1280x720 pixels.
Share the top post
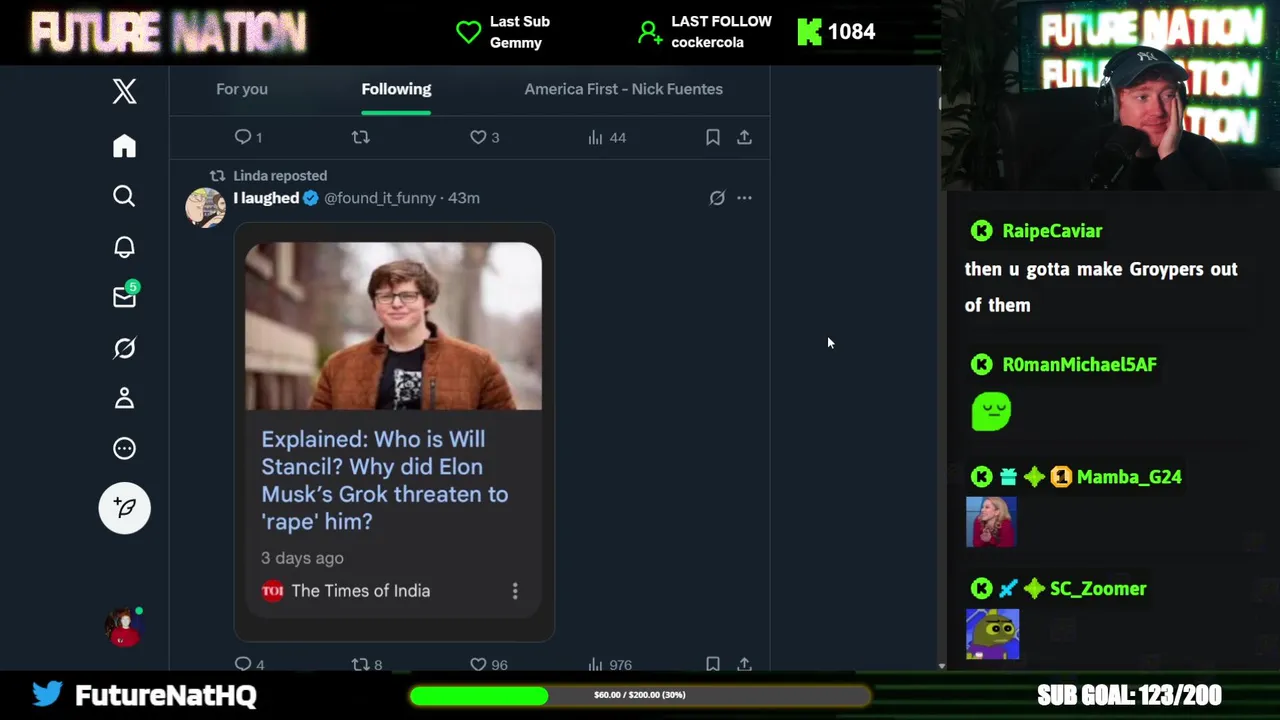744,137
